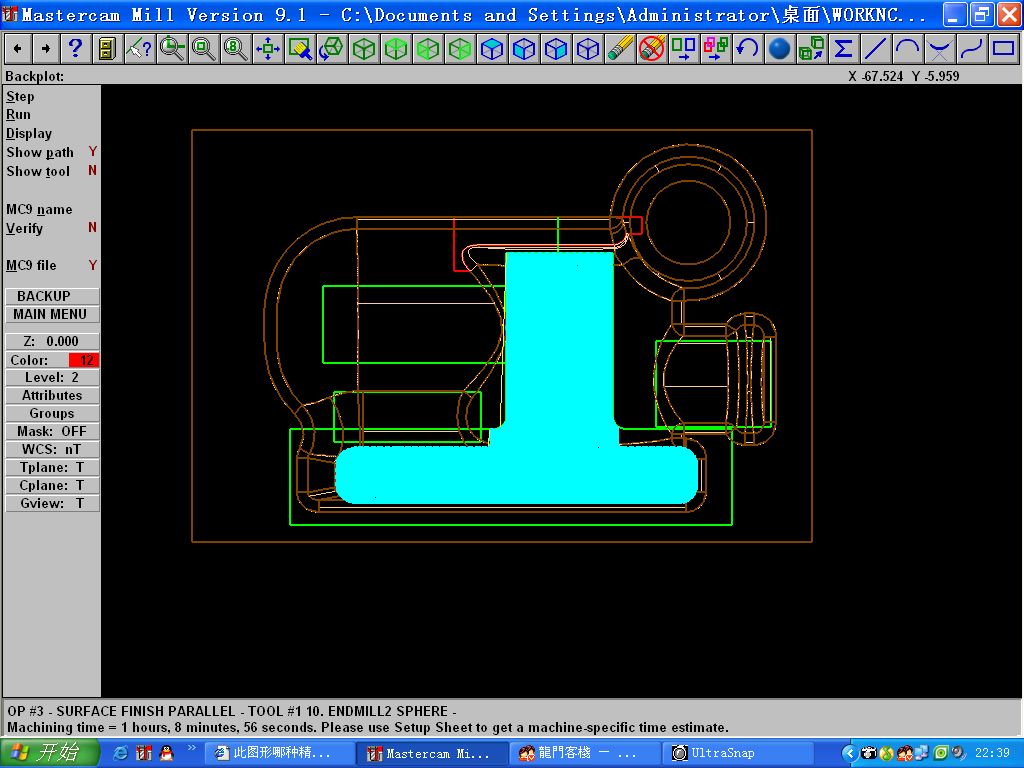Click the BACKUP button
This screenshot has height=768, width=1024.
(52, 296)
